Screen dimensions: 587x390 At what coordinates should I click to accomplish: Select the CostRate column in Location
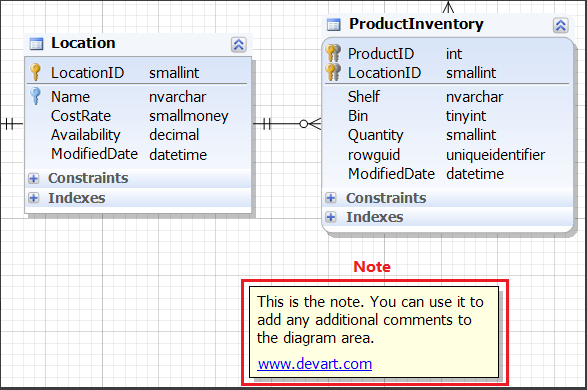coord(137,116)
